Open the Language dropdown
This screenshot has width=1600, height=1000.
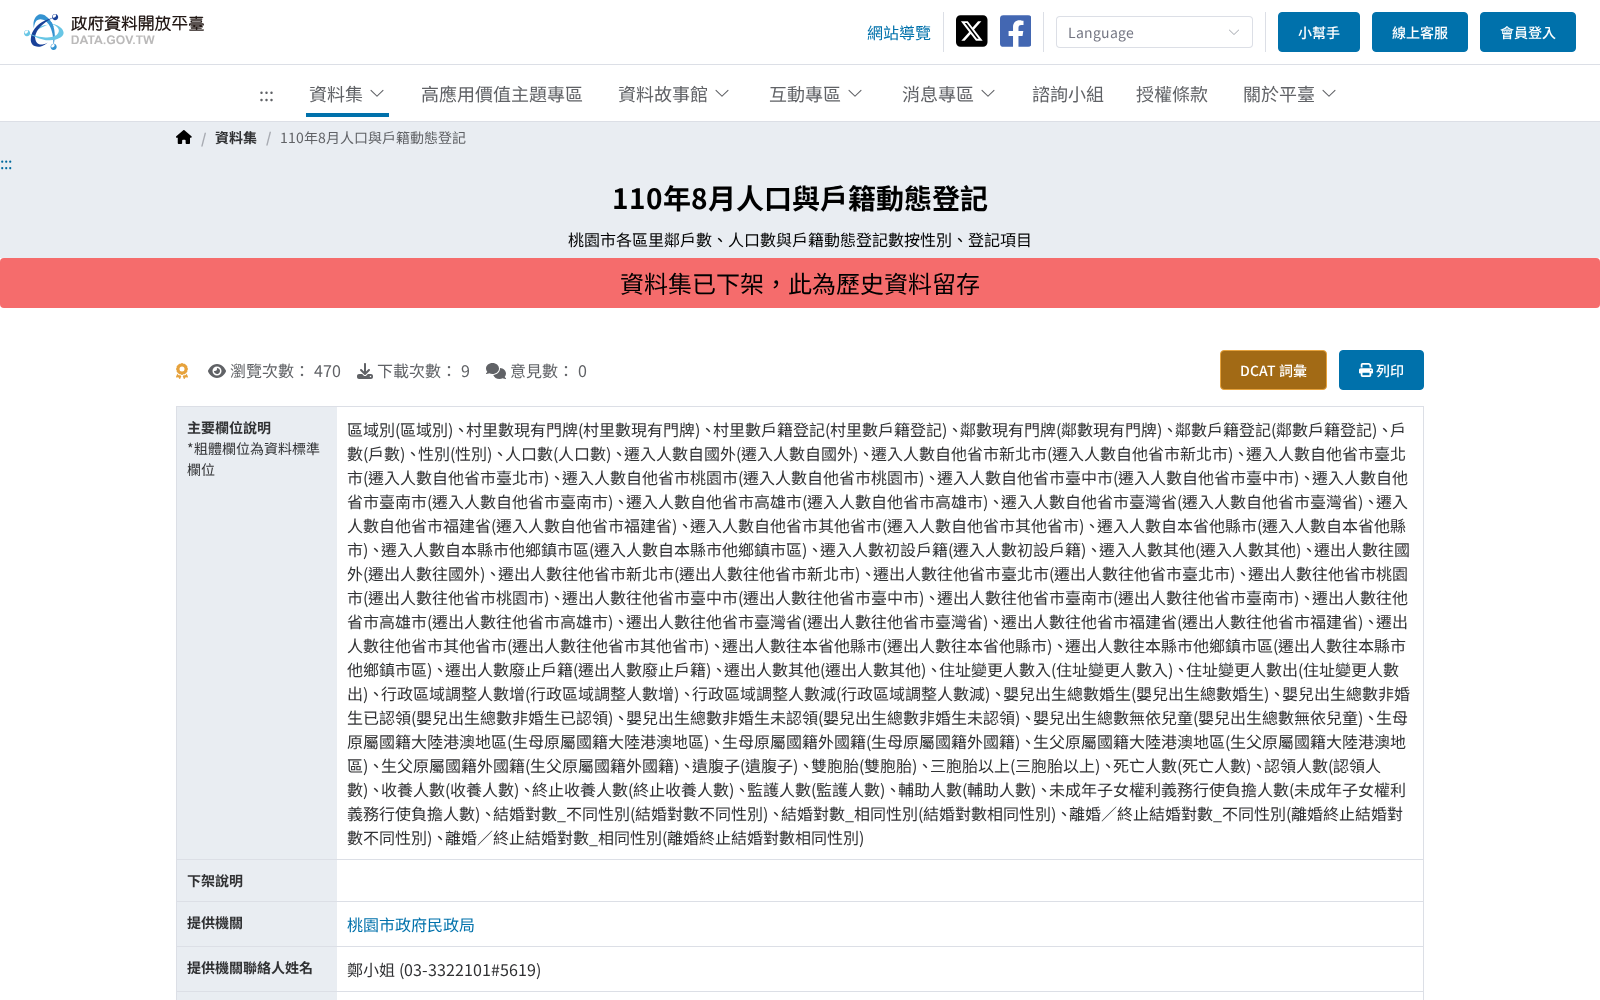click(x=1154, y=32)
